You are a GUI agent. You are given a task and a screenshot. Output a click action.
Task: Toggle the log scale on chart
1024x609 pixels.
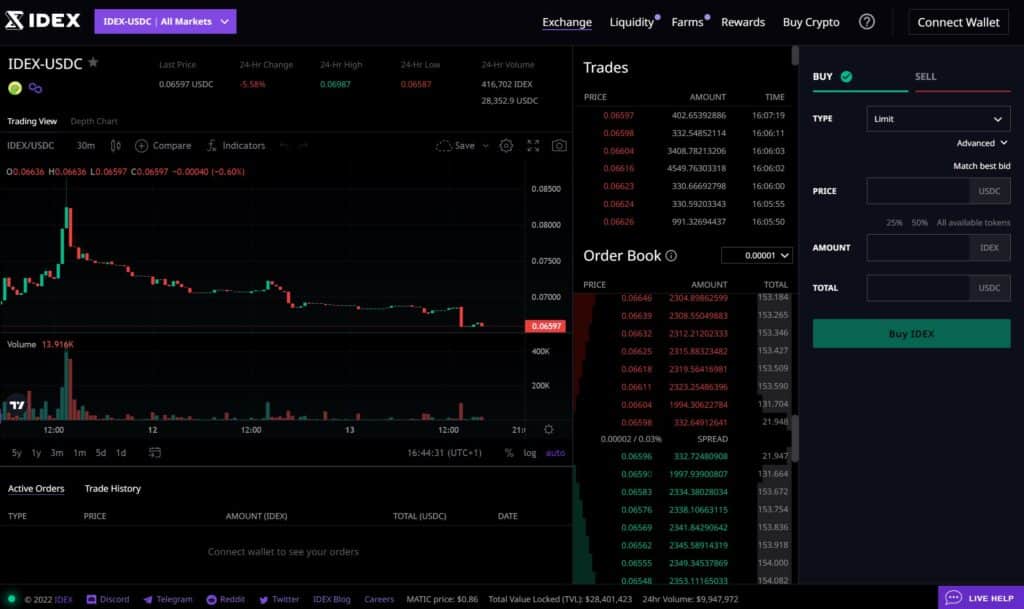pyautogui.click(x=529, y=453)
